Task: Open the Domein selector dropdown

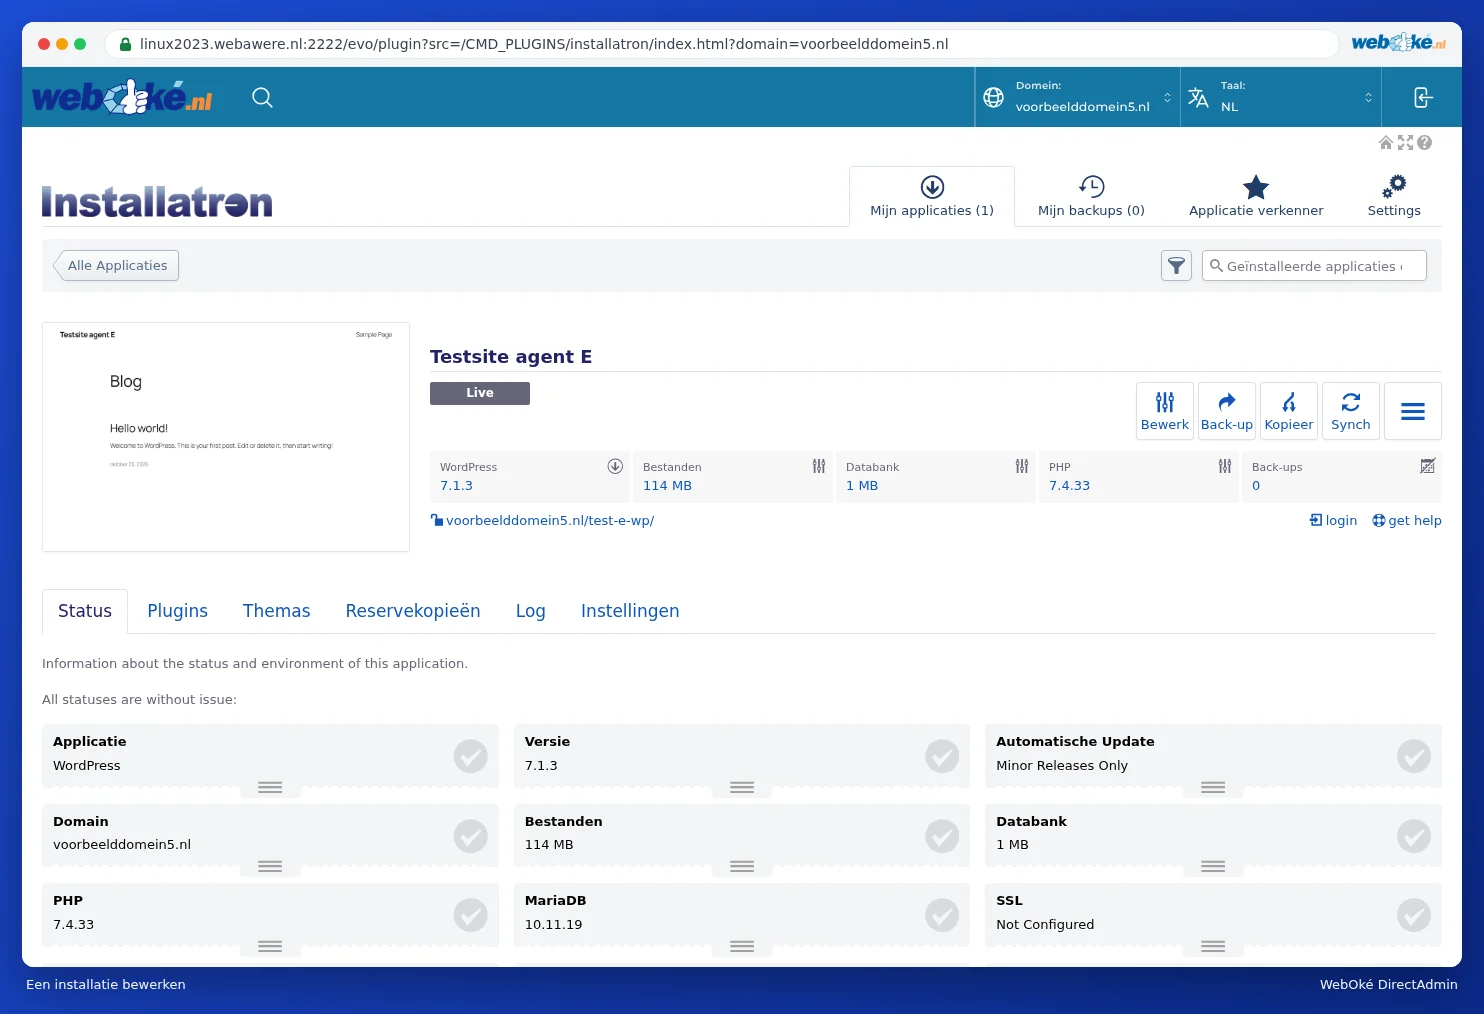Action: click(1078, 97)
